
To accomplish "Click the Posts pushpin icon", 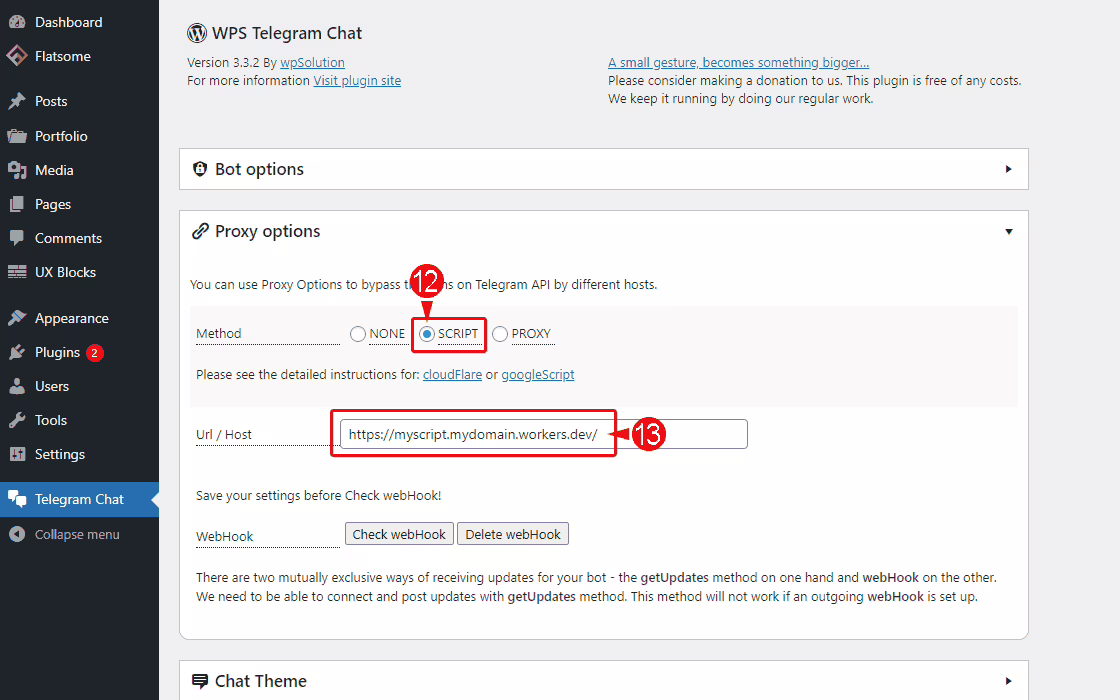I will click(x=17, y=101).
